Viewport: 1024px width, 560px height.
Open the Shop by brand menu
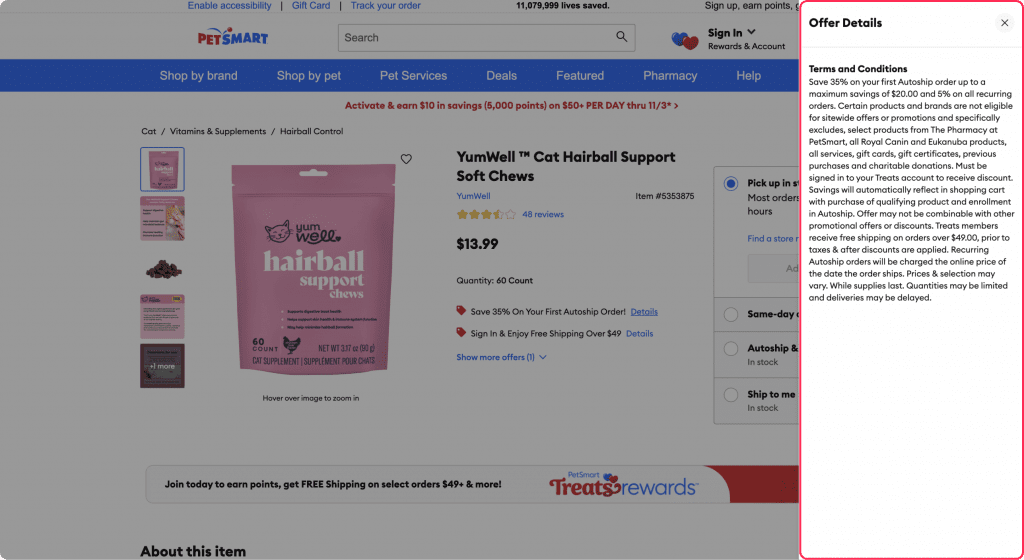click(x=199, y=76)
